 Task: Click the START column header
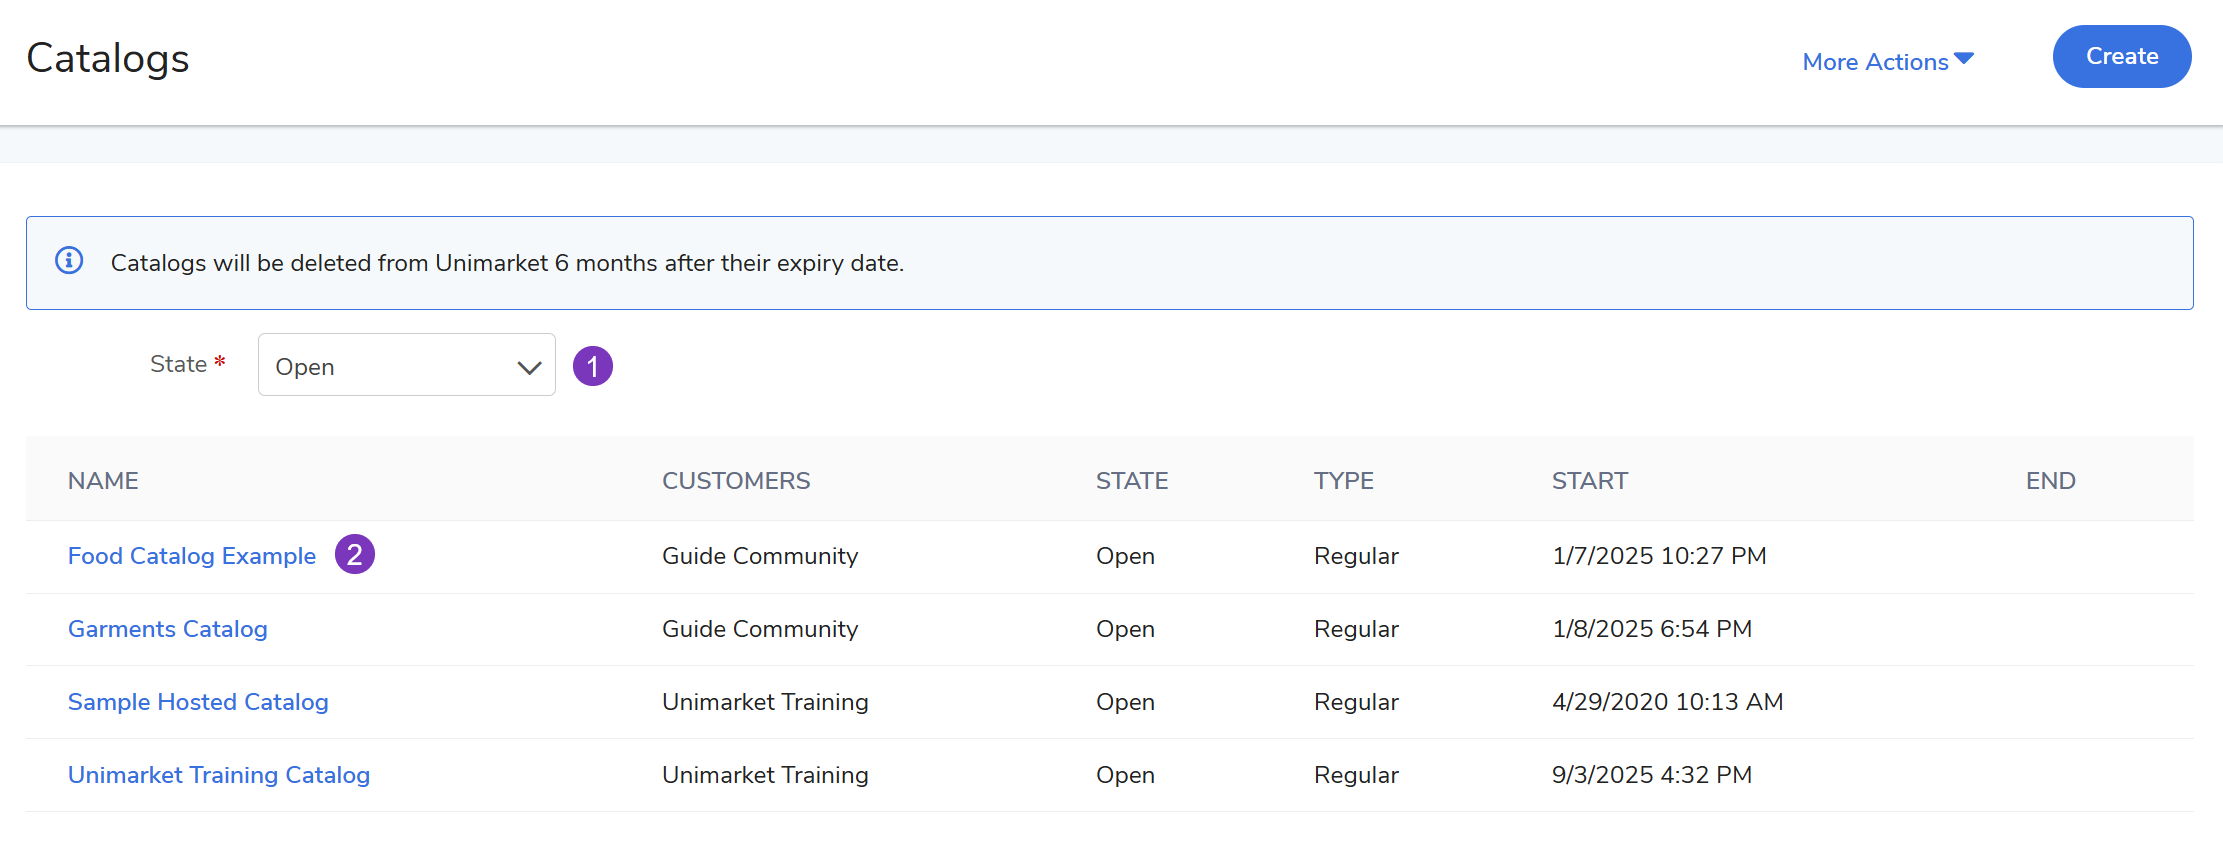point(1589,481)
